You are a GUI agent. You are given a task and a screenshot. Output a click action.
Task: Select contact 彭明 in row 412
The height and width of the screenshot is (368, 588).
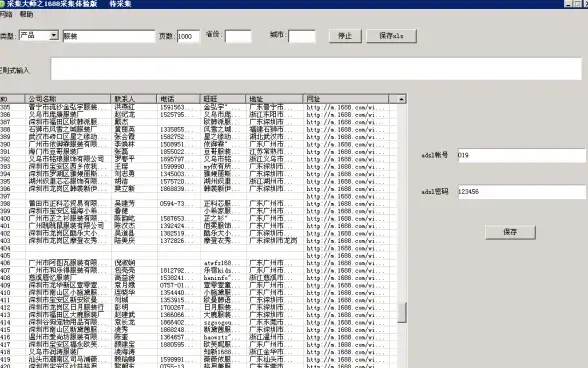pyautogui.click(x=122, y=308)
